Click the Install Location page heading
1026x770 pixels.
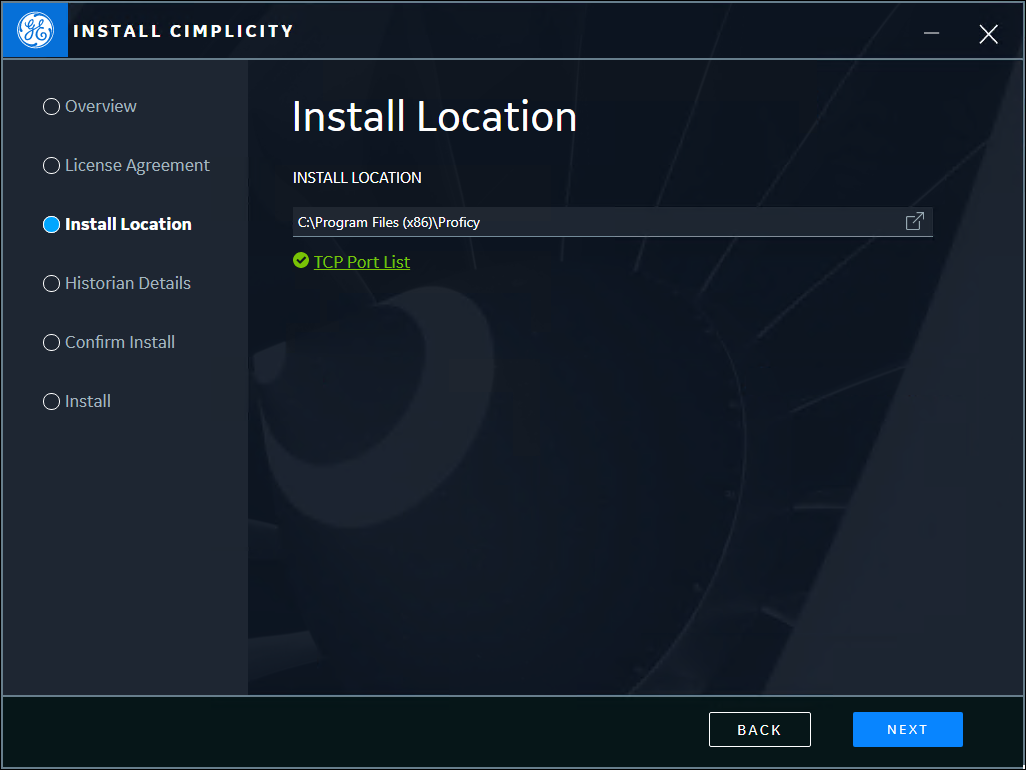434,116
